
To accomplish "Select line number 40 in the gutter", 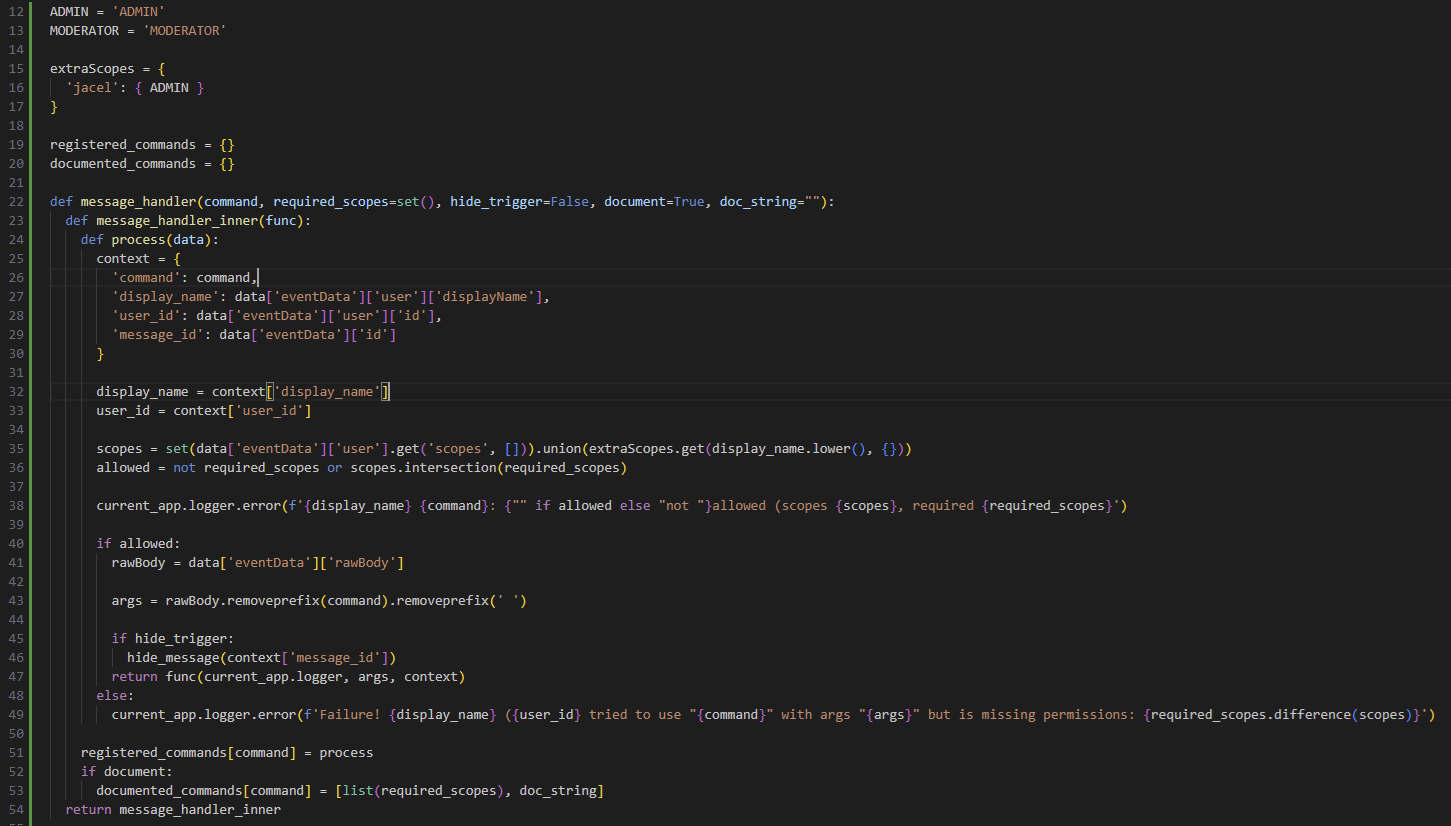I will [x=17, y=543].
